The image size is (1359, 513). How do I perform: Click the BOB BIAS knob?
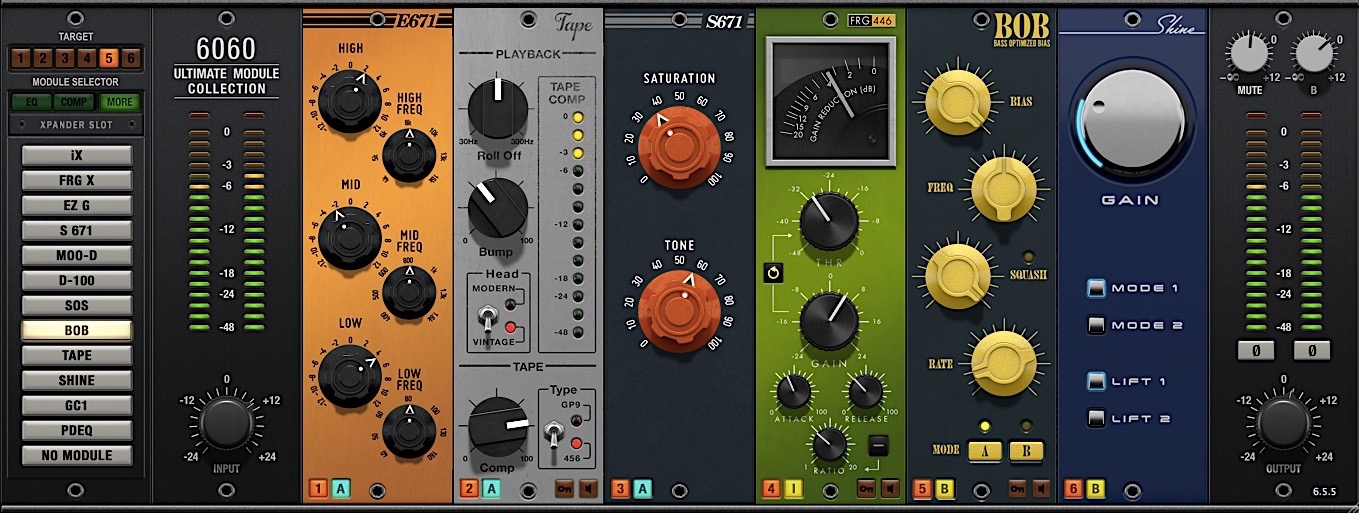point(956,103)
